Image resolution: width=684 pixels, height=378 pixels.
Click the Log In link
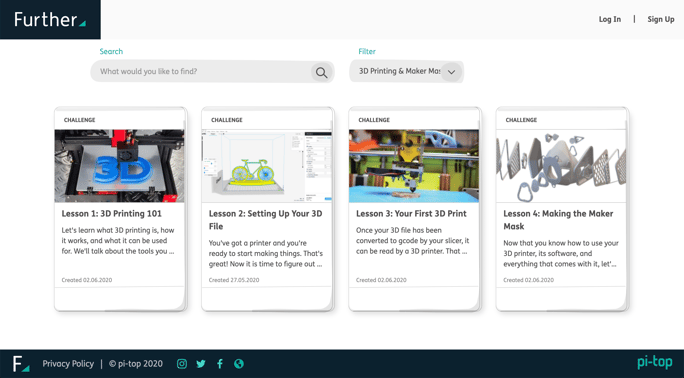pyautogui.click(x=609, y=19)
